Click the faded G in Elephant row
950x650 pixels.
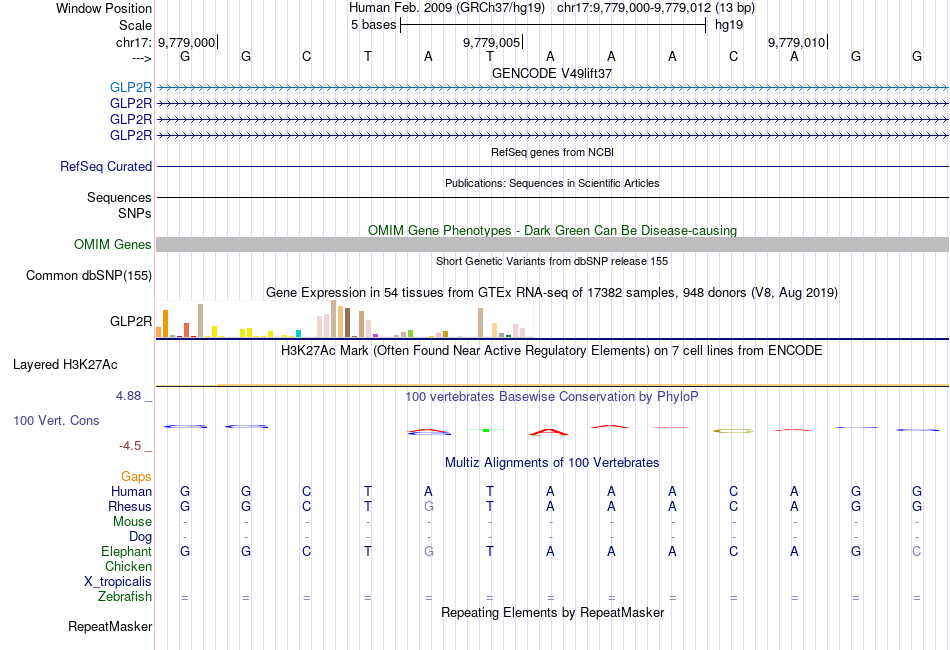tap(429, 551)
